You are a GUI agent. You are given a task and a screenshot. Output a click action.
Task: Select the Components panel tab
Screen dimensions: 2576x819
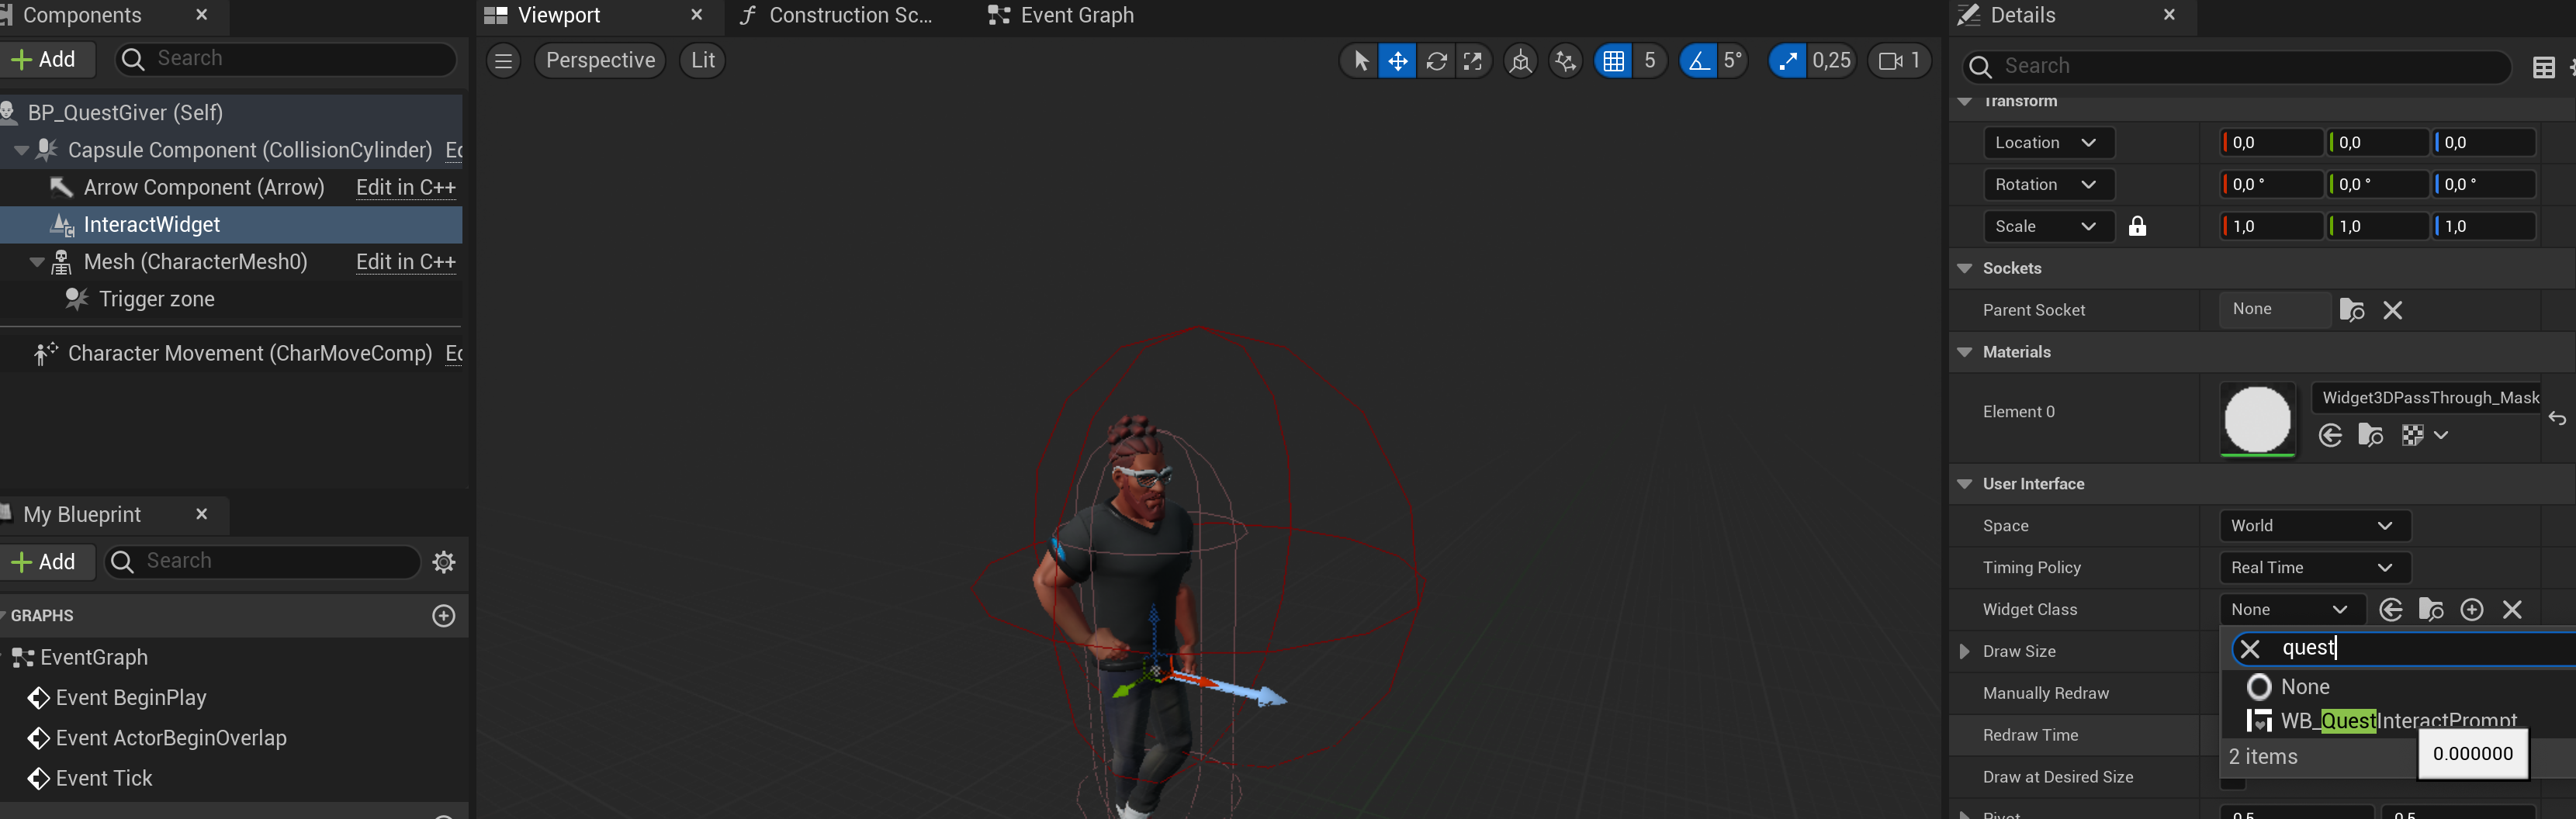pyautogui.click(x=82, y=15)
